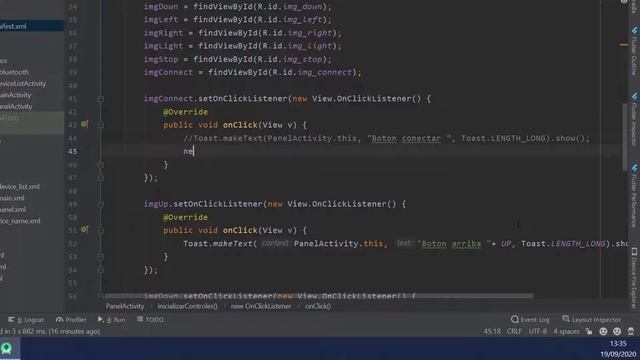Open device_name.xml layout in the project tree
The image size is (640, 360).
pos(20,221)
